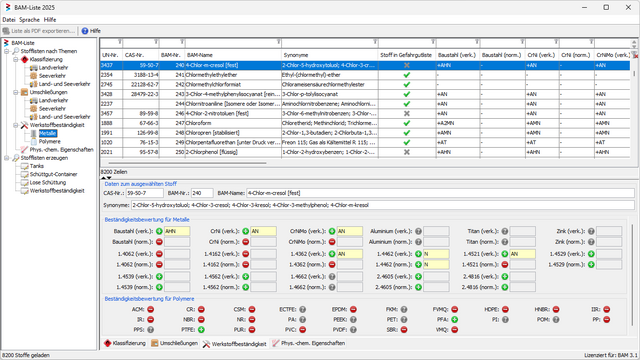640x360 pixels.
Task: Switch to the Umschließungen bottom tab
Action: pos(174,343)
